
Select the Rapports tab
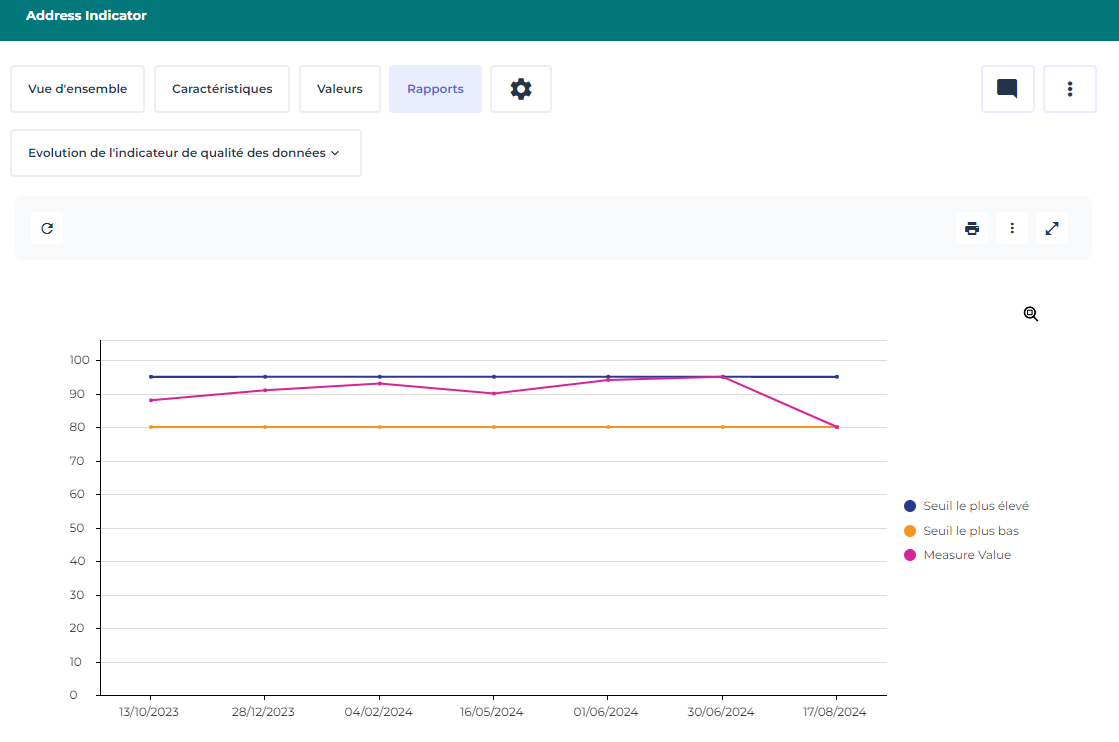[x=435, y=89]
